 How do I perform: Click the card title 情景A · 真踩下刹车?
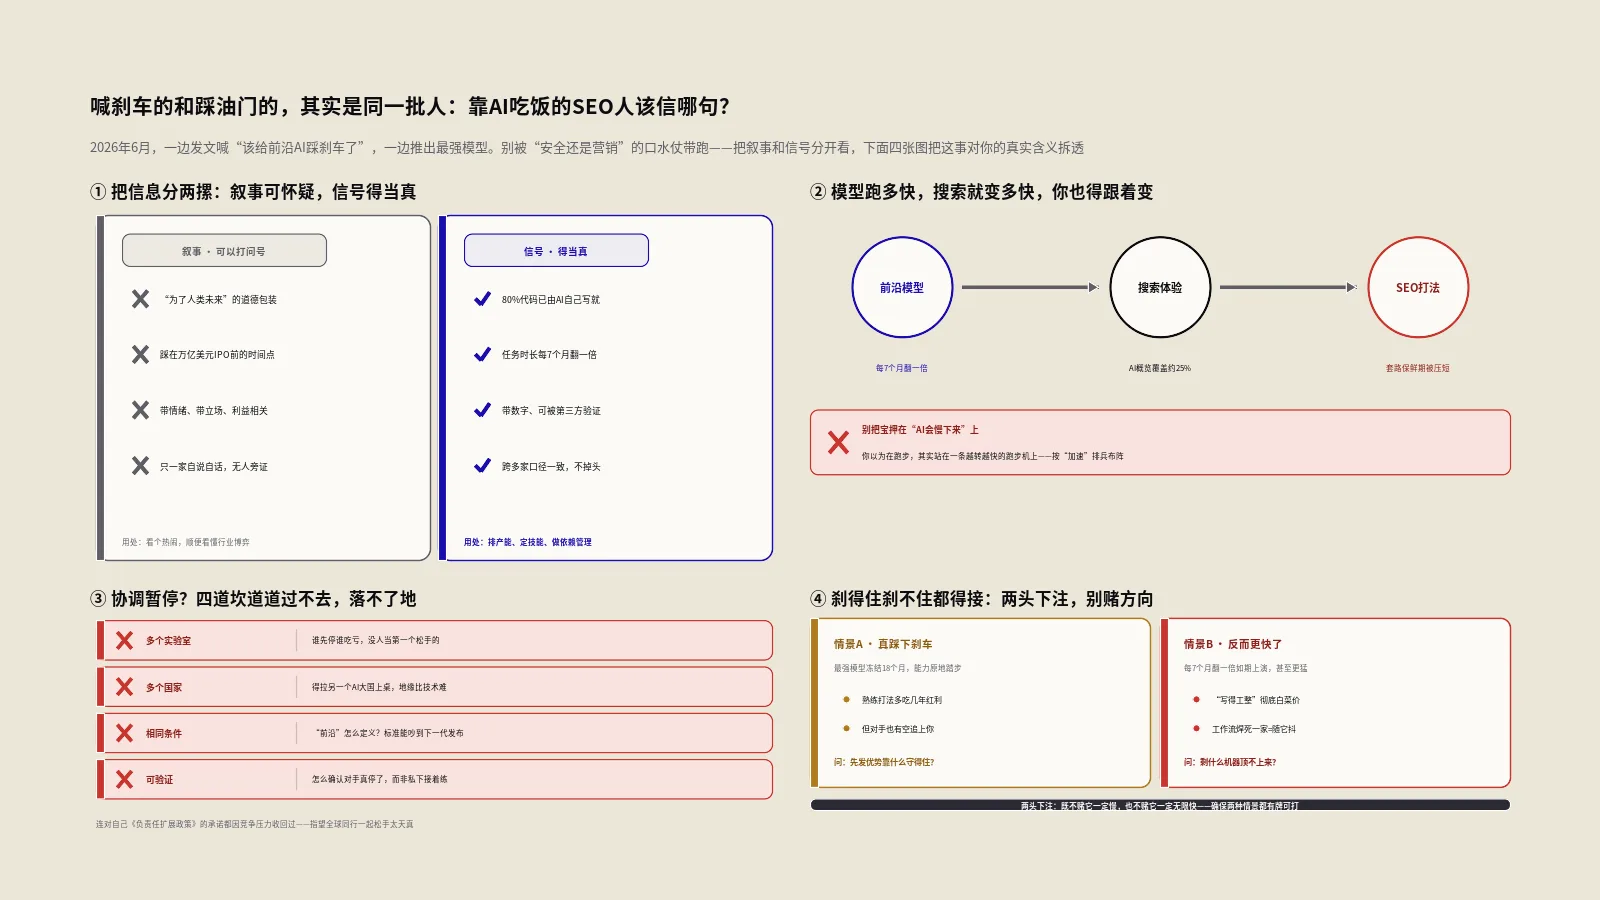[x=883, y=644]
